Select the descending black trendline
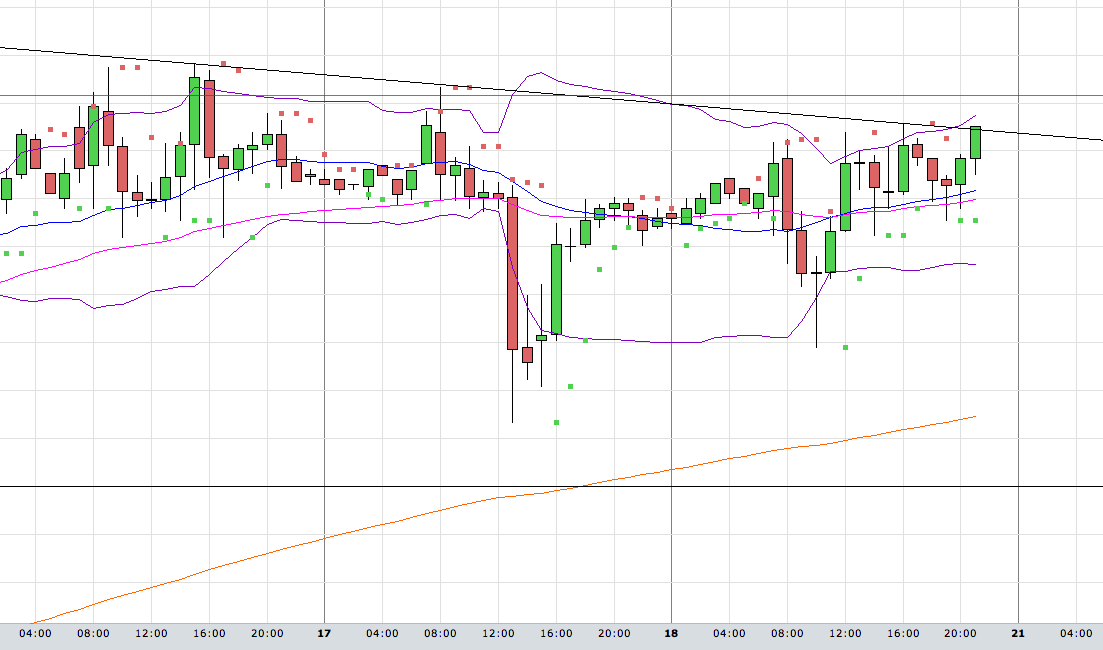 (552, 94)
